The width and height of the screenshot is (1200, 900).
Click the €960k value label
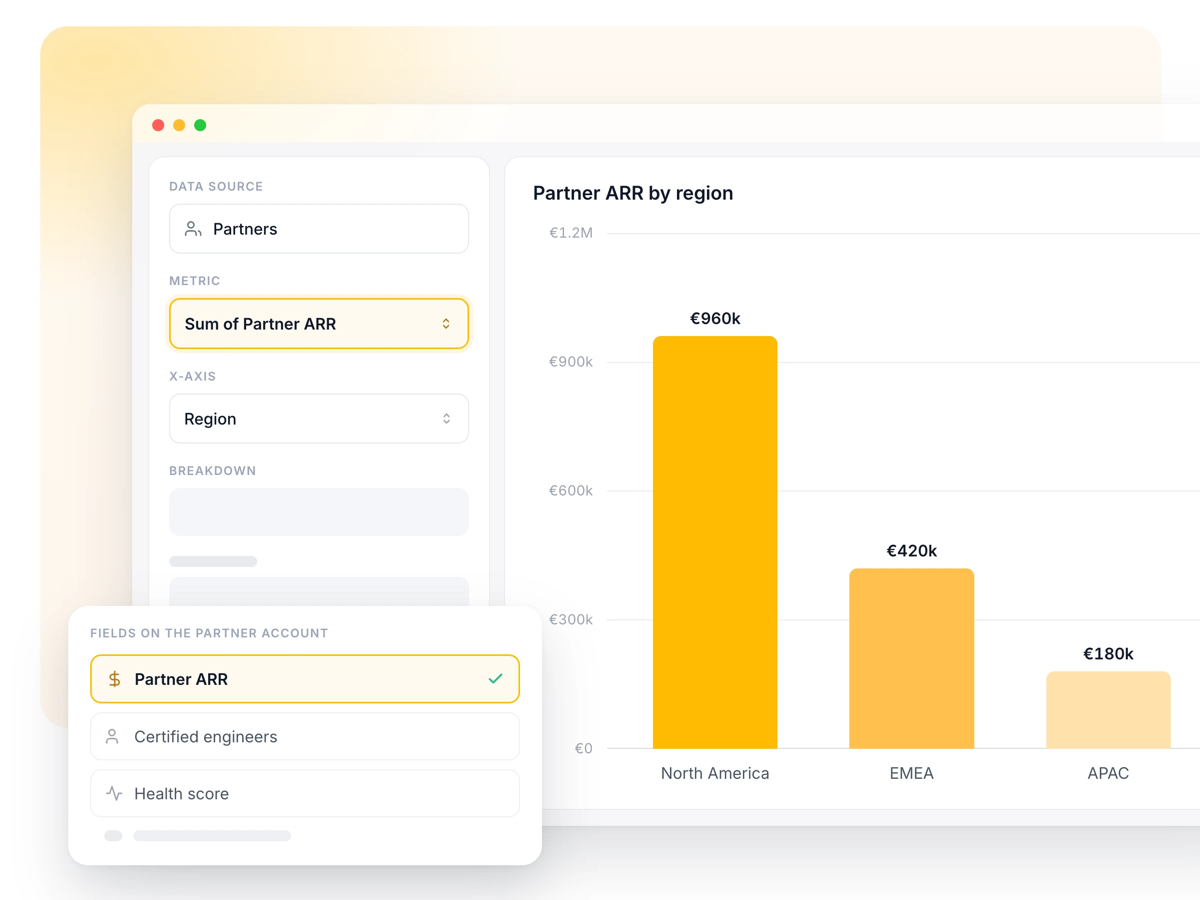point(715,318)
